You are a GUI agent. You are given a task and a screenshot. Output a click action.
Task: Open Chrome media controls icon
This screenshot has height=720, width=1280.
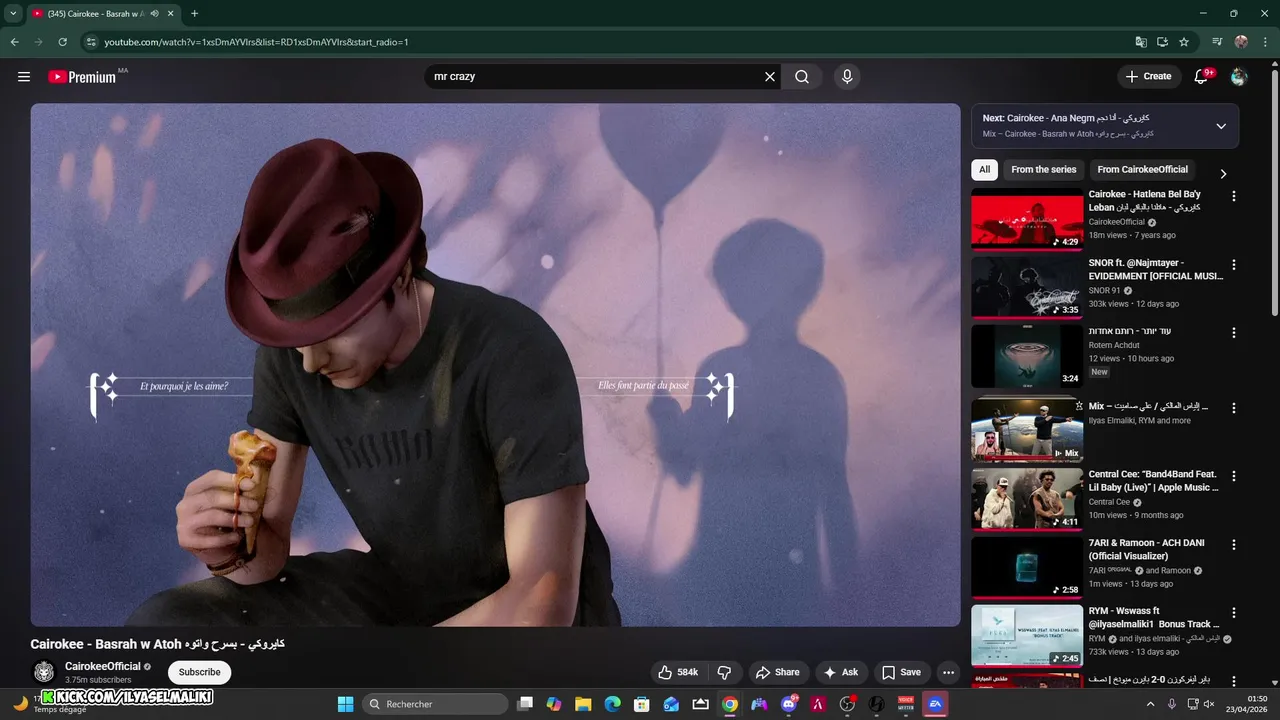click(x=1217, y=42)
